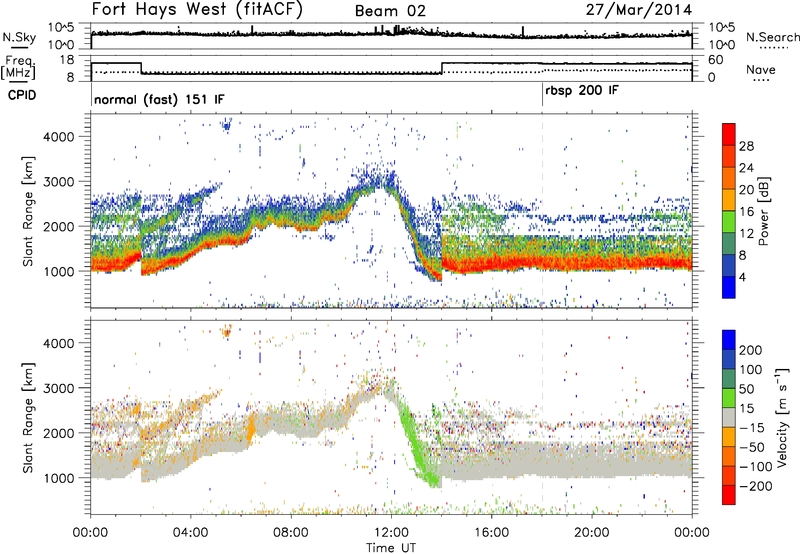This screenshot has width=800, height=554.
Task: Select the "normal (fast) 151 IF" CPID text
Action: coord(159,99)
